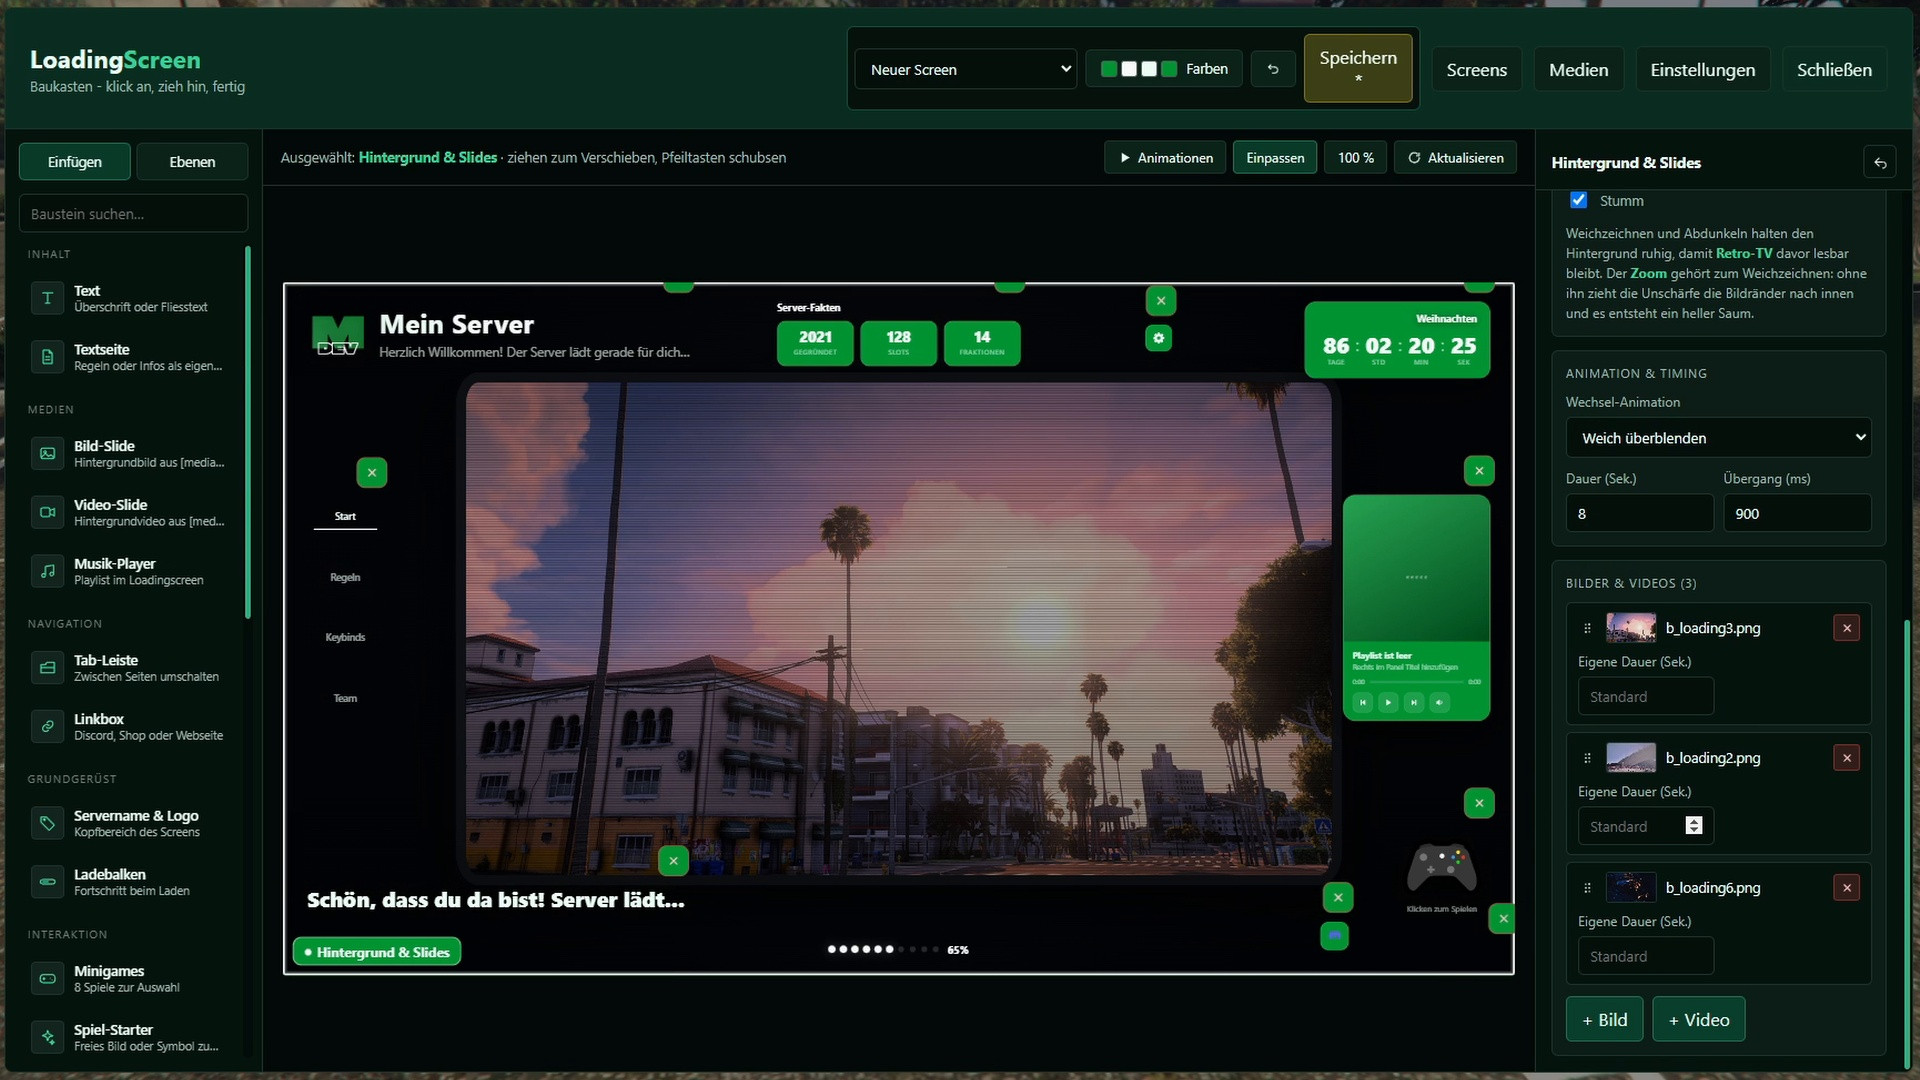Click the stepper arrows on b_loading2 duration
Image resolution: width=1920 pixels, height=1080 pixels.
click(1694, 826)
